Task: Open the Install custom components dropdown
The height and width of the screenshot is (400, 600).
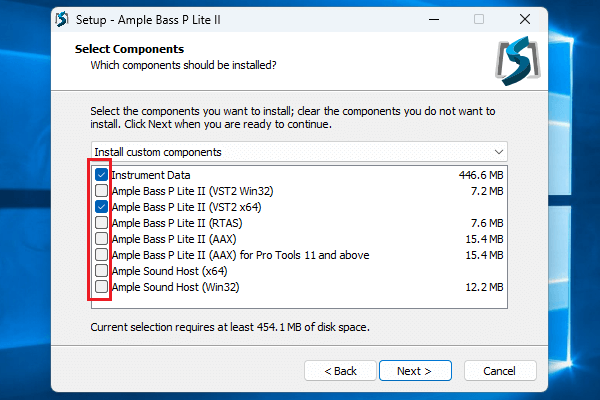Action: 297,152
